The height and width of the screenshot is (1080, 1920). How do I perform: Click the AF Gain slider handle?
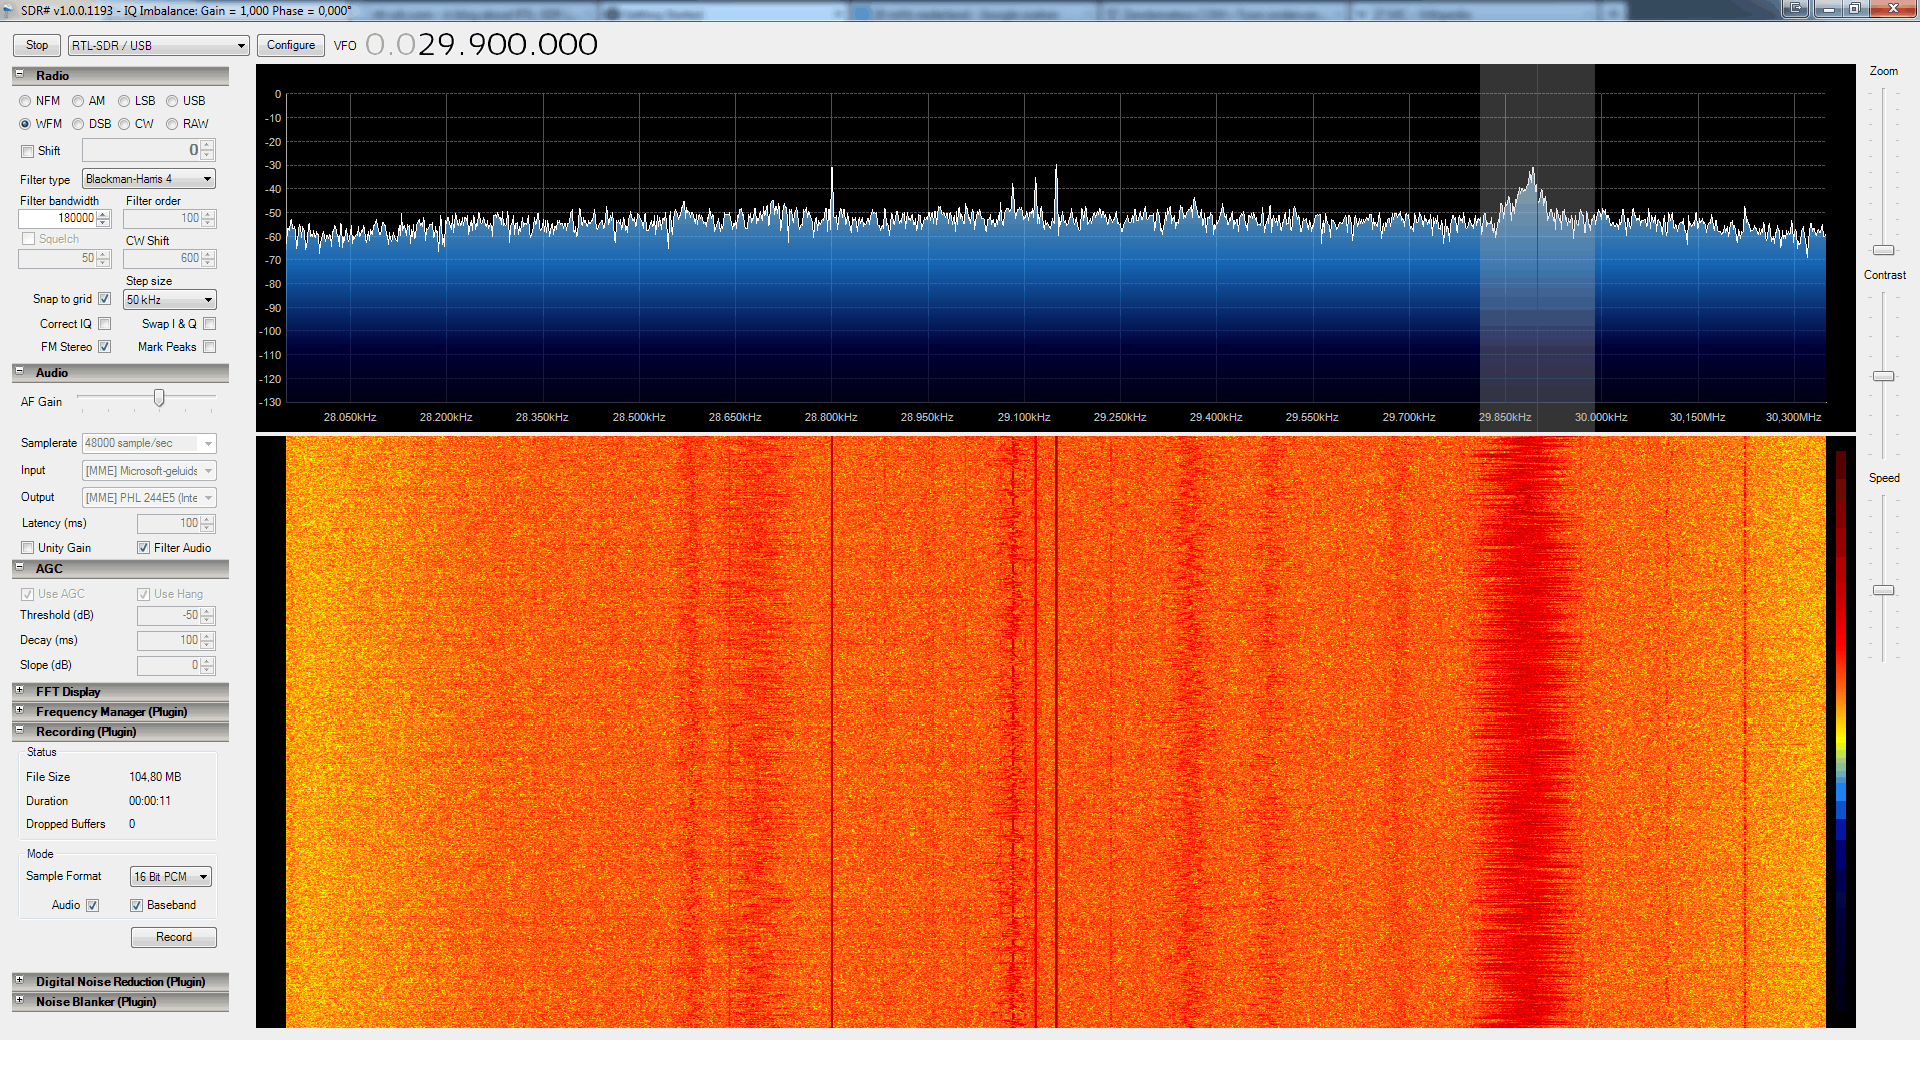click(x=159, y=399)
